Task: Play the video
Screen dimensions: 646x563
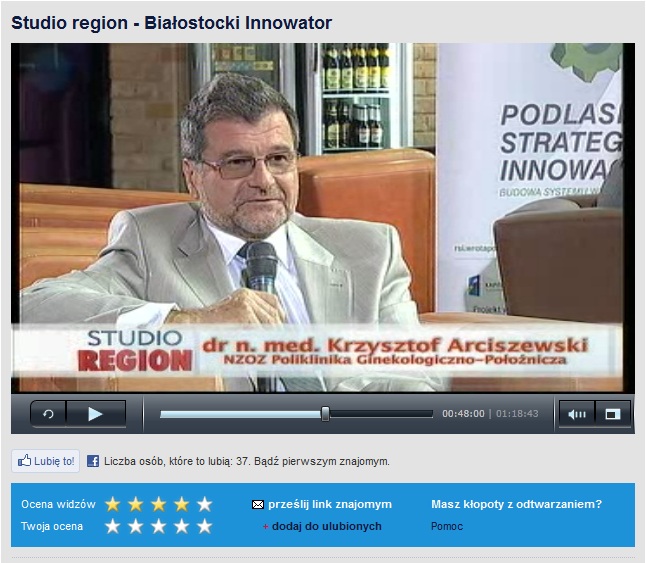Action: click(x=96, y=414)
